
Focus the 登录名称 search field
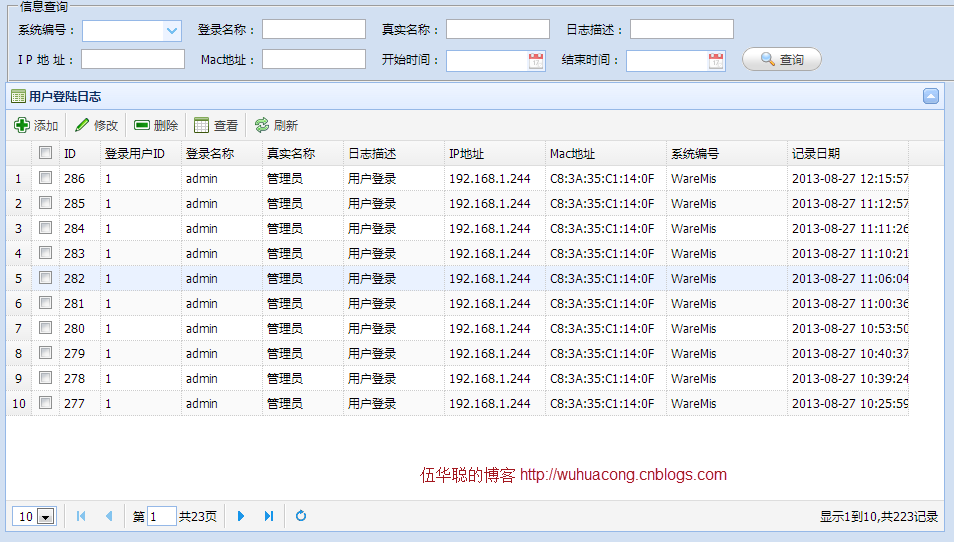(314, 29)
